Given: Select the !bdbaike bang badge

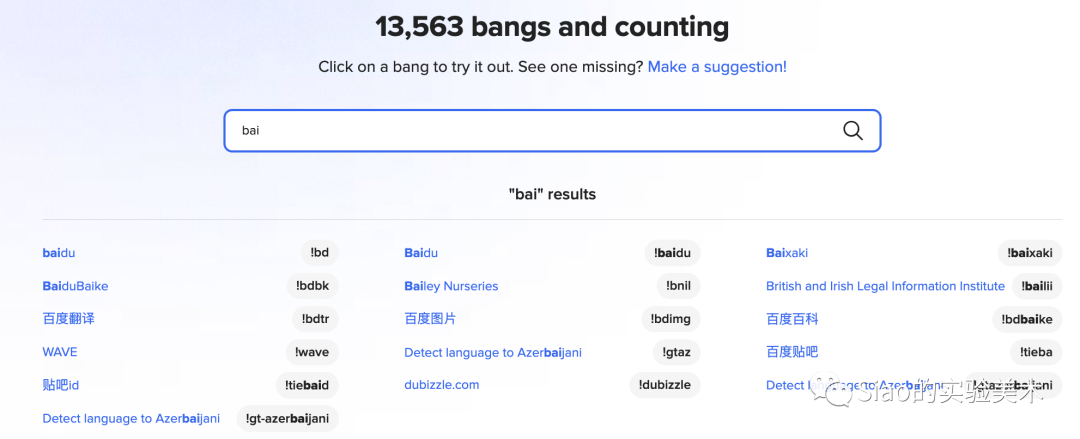Looking at the screenshot, I should pyautogui.click(x=1027, y=319).
